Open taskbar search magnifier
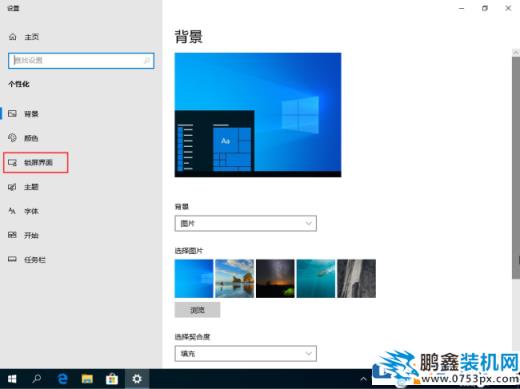 pos(37,379)
